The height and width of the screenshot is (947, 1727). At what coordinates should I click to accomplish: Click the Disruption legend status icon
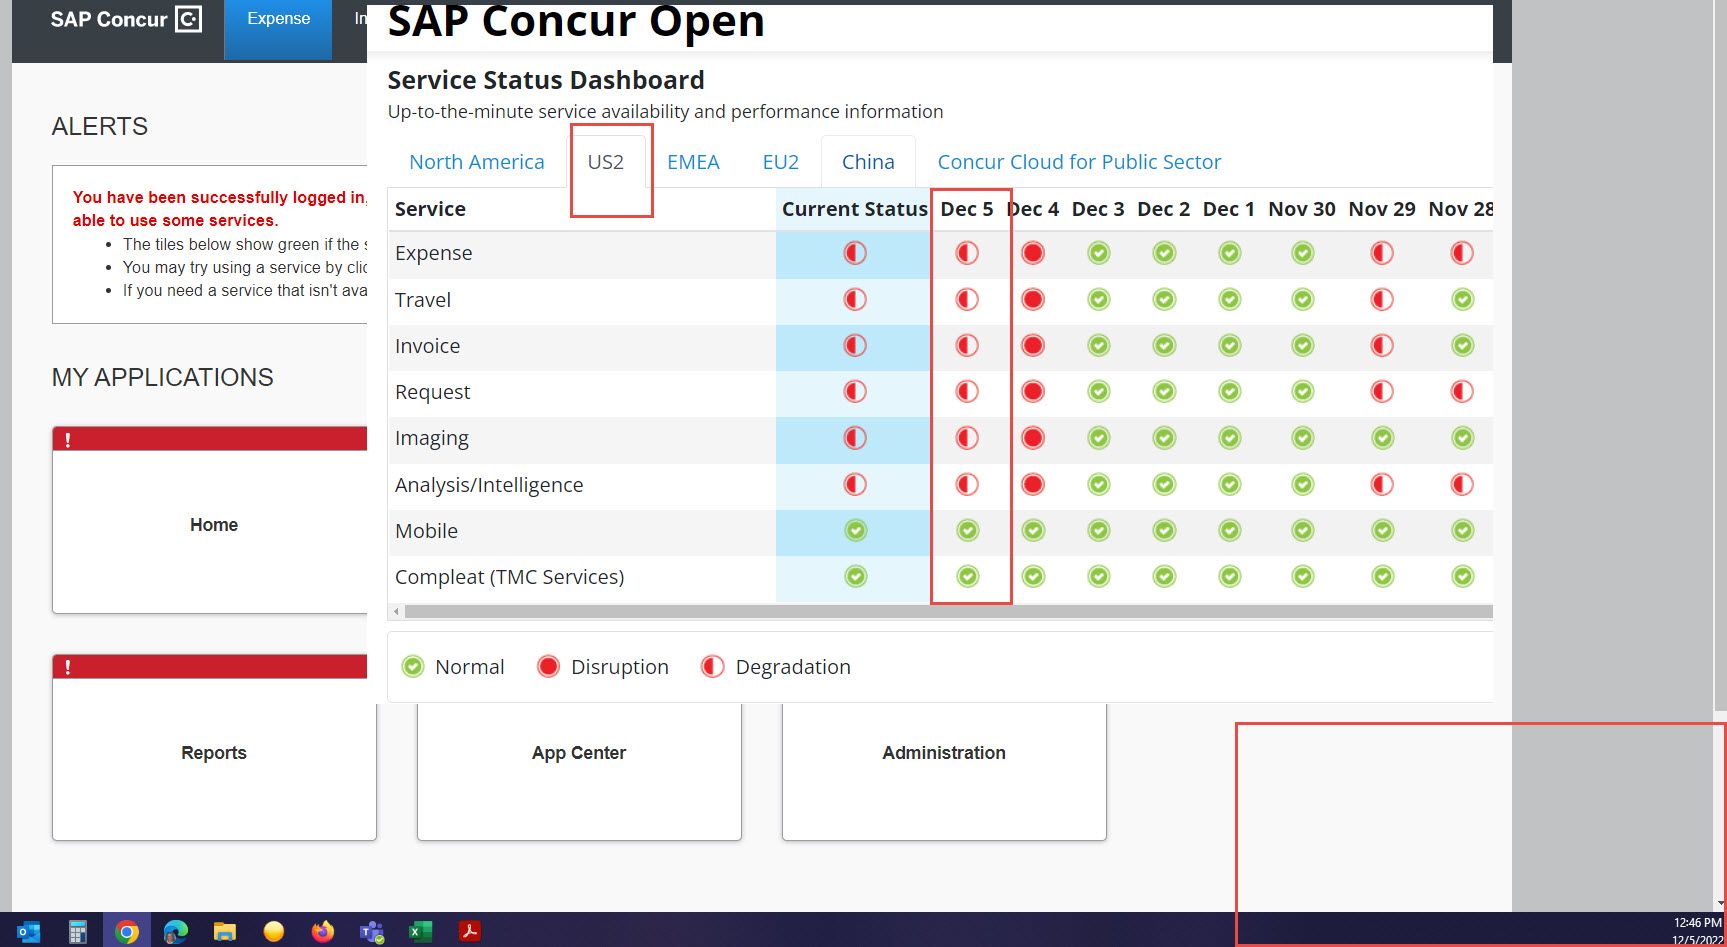[548, 666]
